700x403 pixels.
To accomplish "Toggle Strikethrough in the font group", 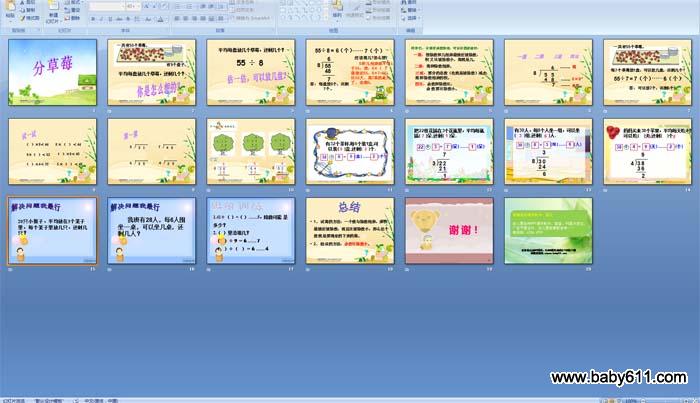I will [x=119, y=19].
